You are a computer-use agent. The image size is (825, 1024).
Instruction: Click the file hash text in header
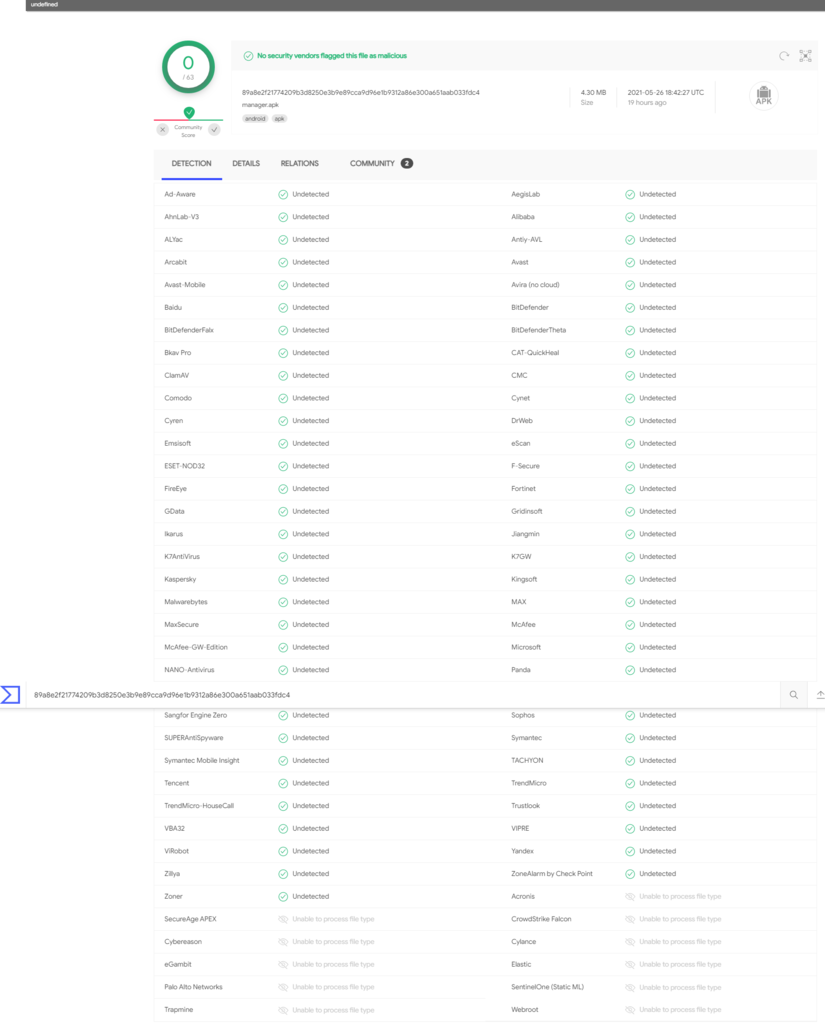360,92
